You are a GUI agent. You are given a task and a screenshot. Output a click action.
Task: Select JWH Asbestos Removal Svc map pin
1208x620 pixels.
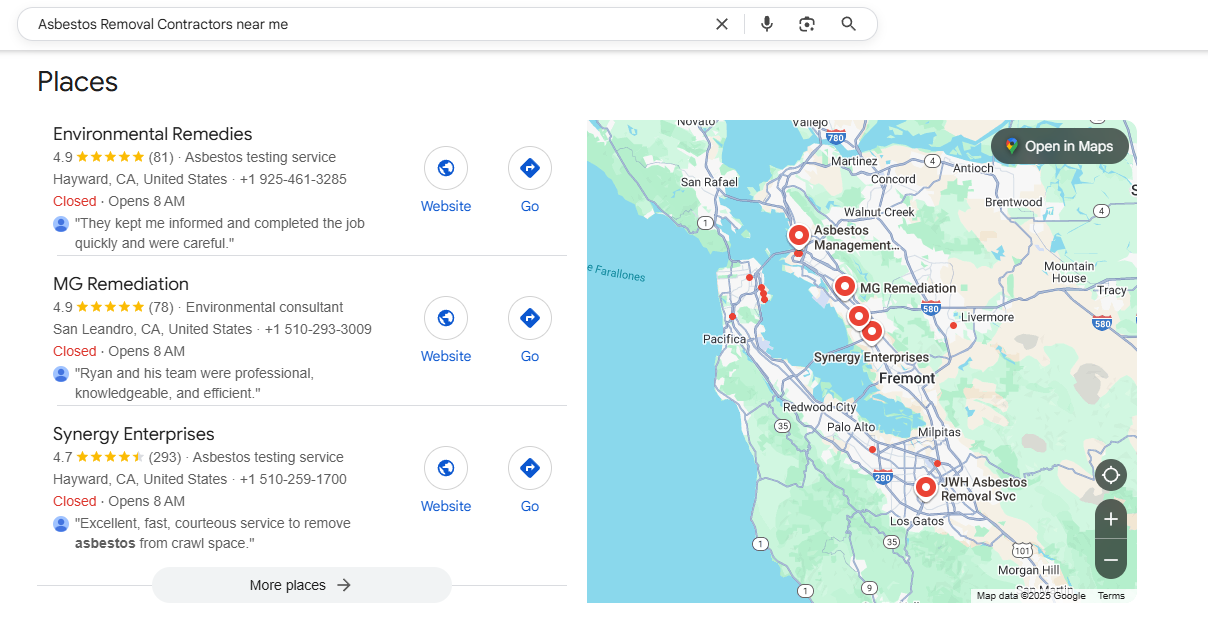point(926,488)
